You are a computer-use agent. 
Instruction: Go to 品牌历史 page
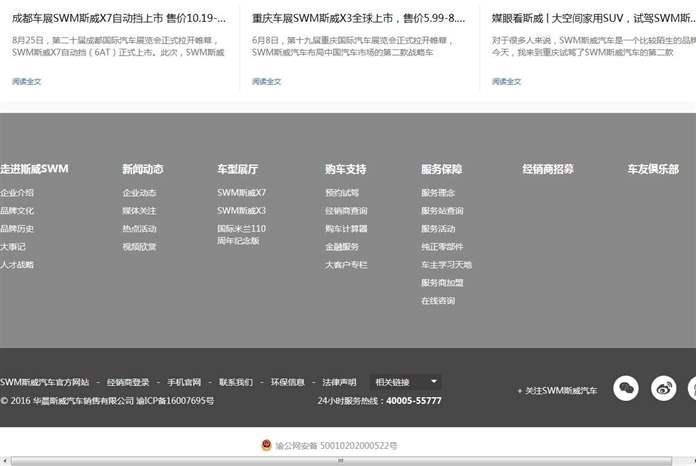coord(17,229)
